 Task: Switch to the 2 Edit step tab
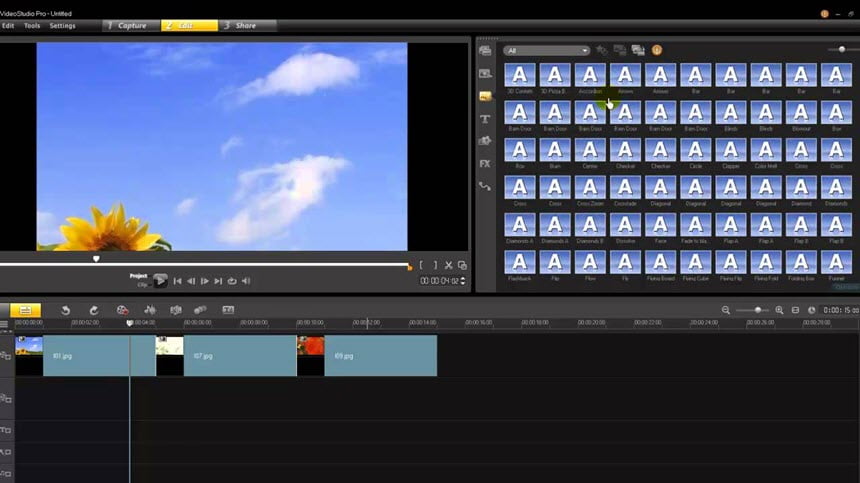pyautogui.click(x=189, y=26)
